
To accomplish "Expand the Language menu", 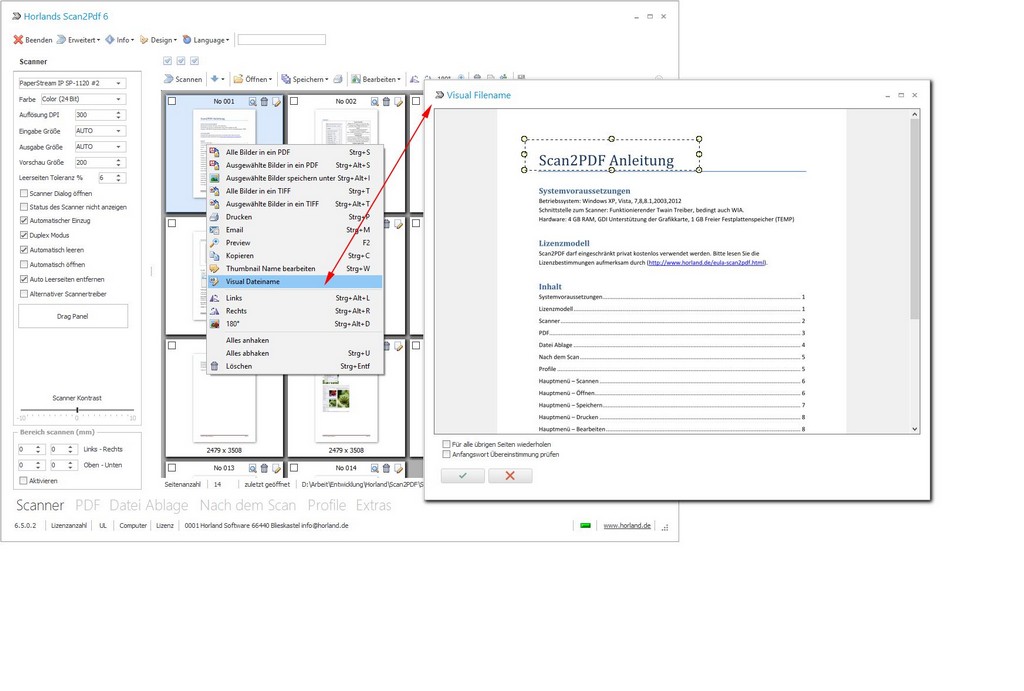I will (206, 40).
